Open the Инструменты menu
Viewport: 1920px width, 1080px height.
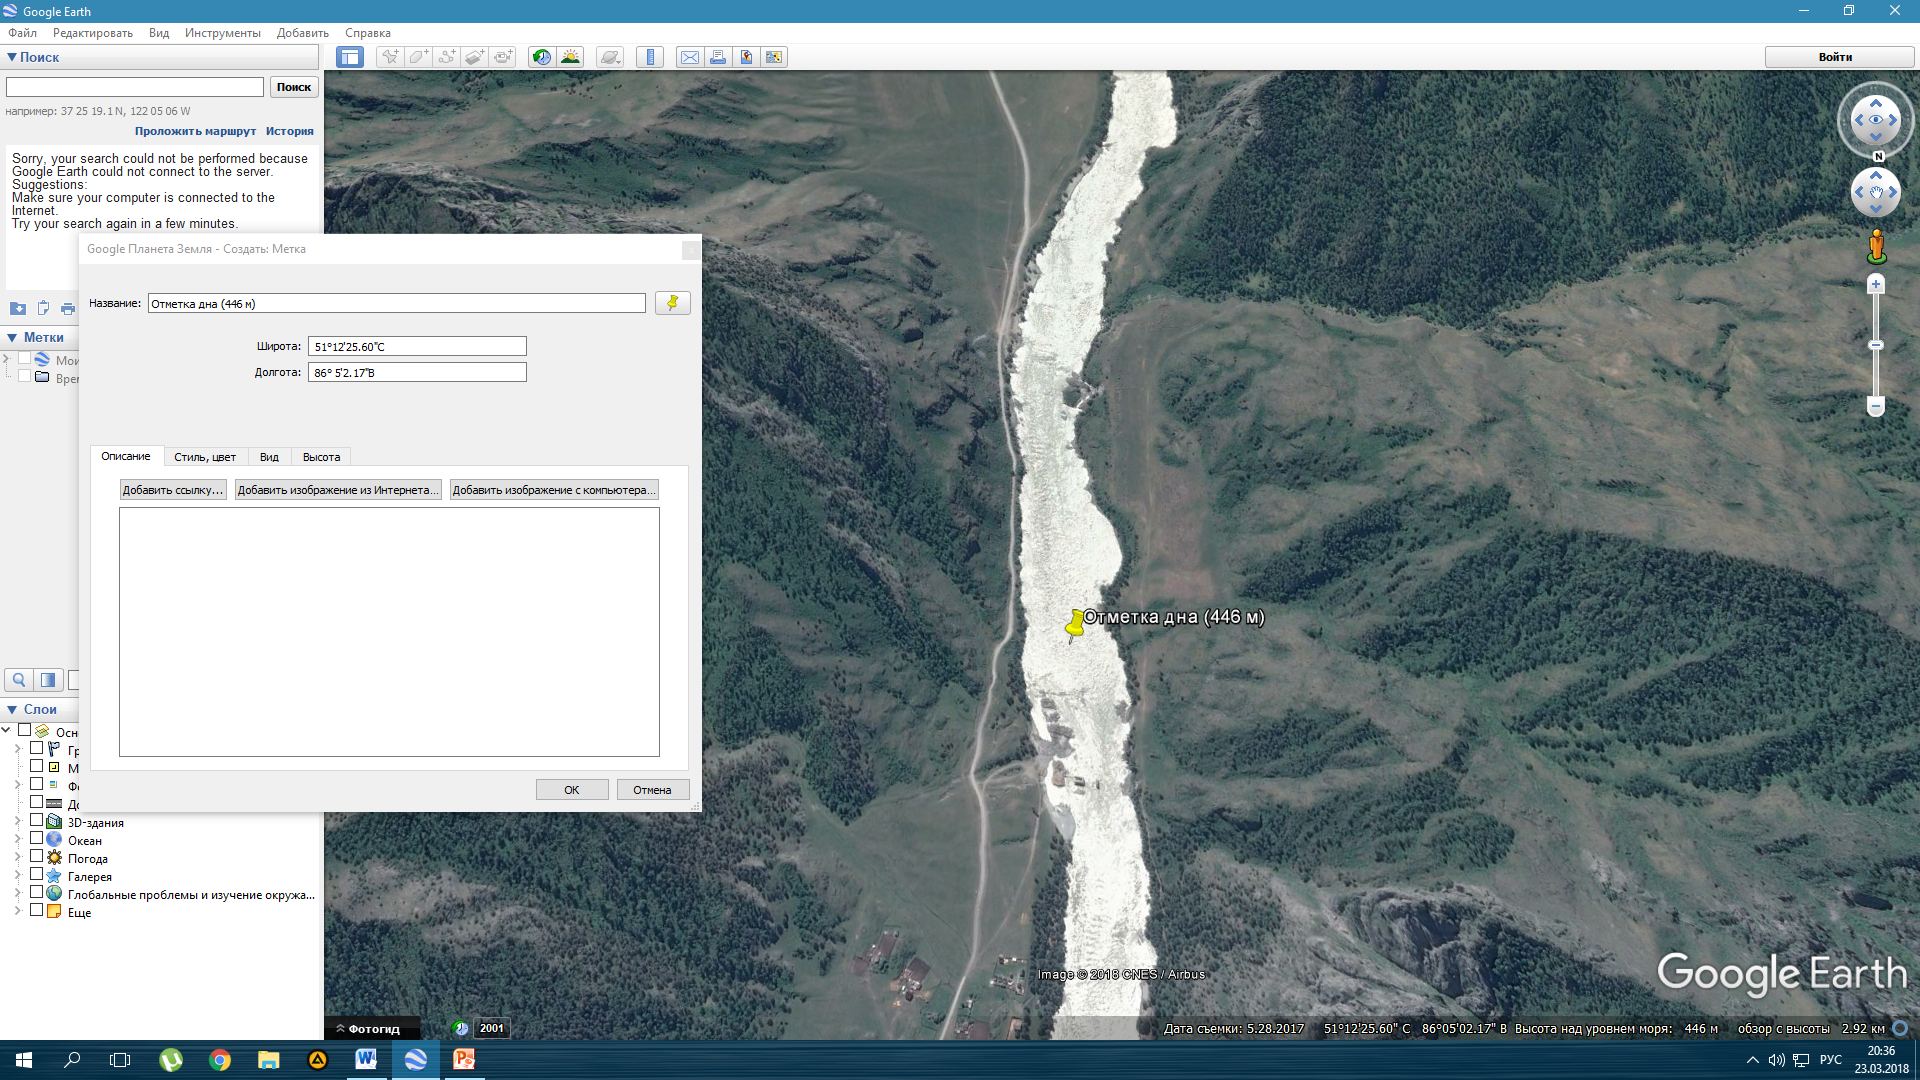pos(222,33)
